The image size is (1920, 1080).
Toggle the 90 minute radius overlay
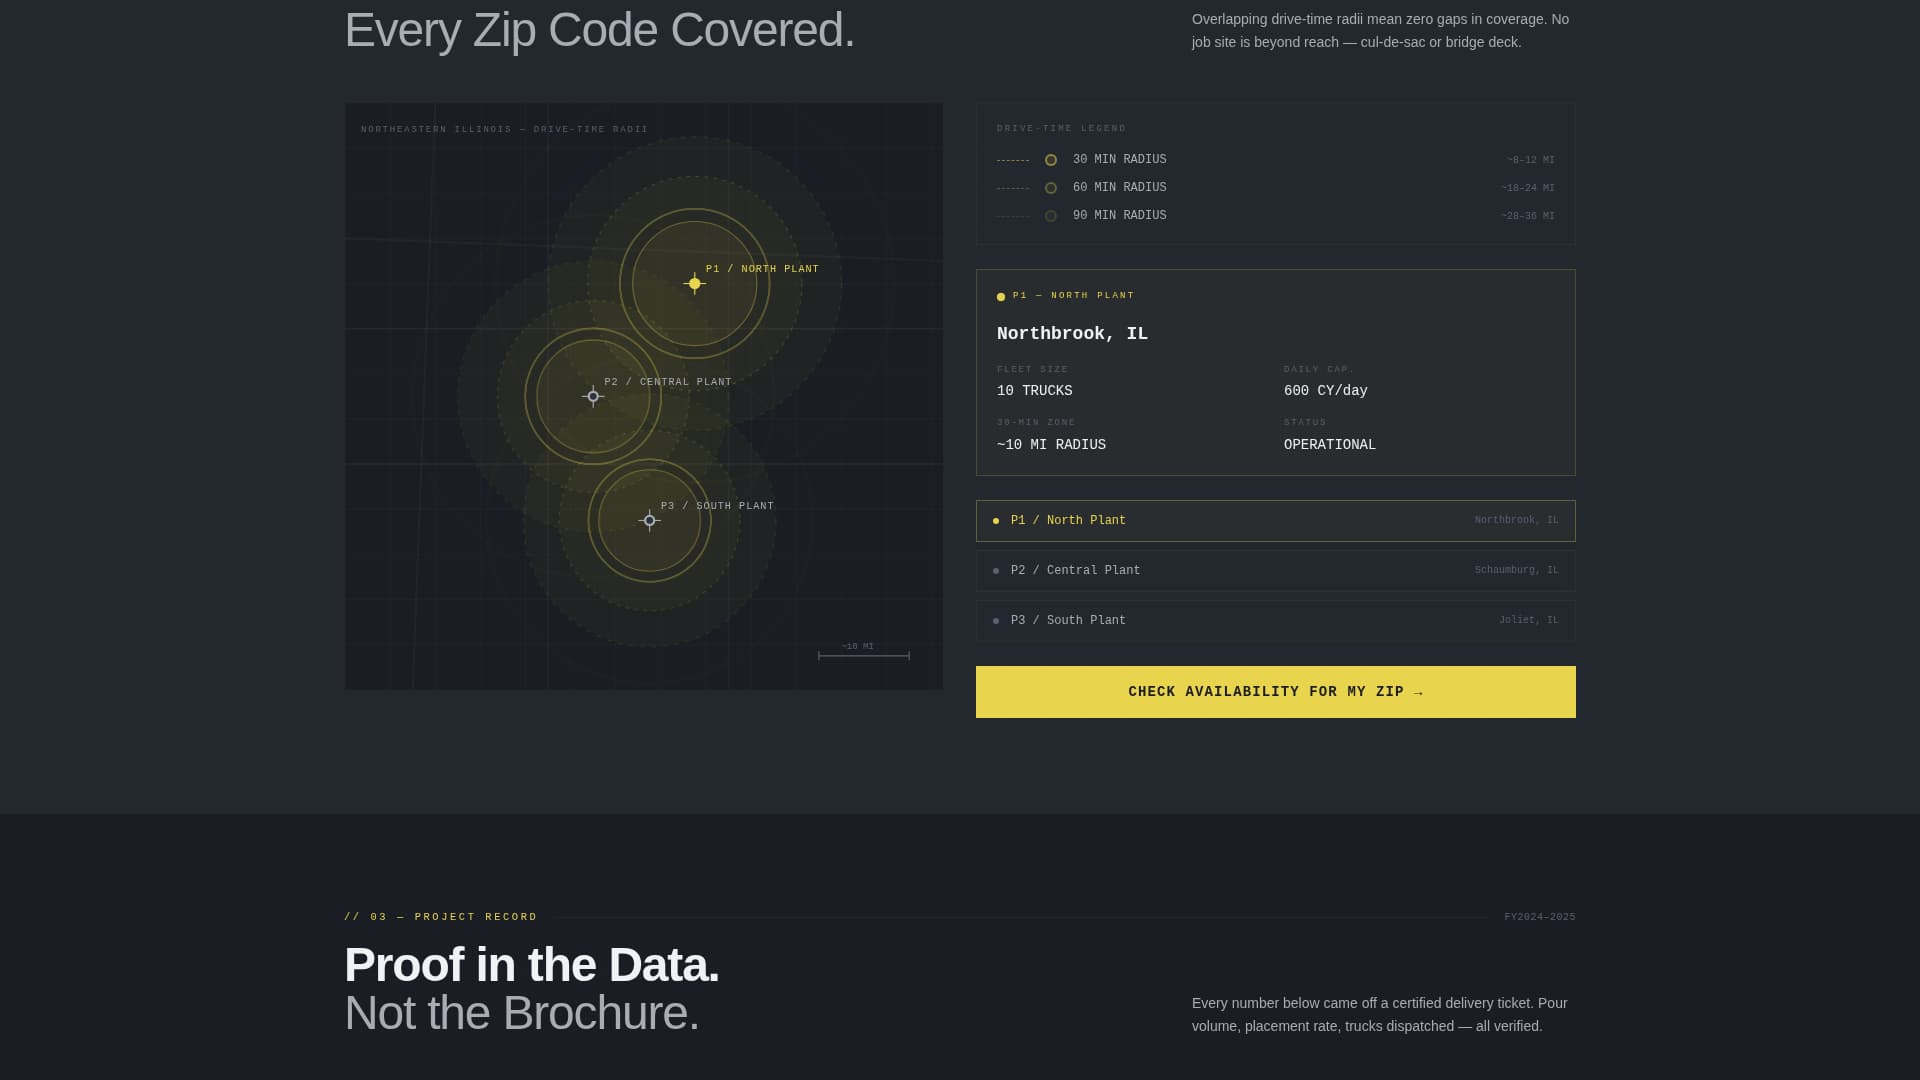pos(1119,215)
